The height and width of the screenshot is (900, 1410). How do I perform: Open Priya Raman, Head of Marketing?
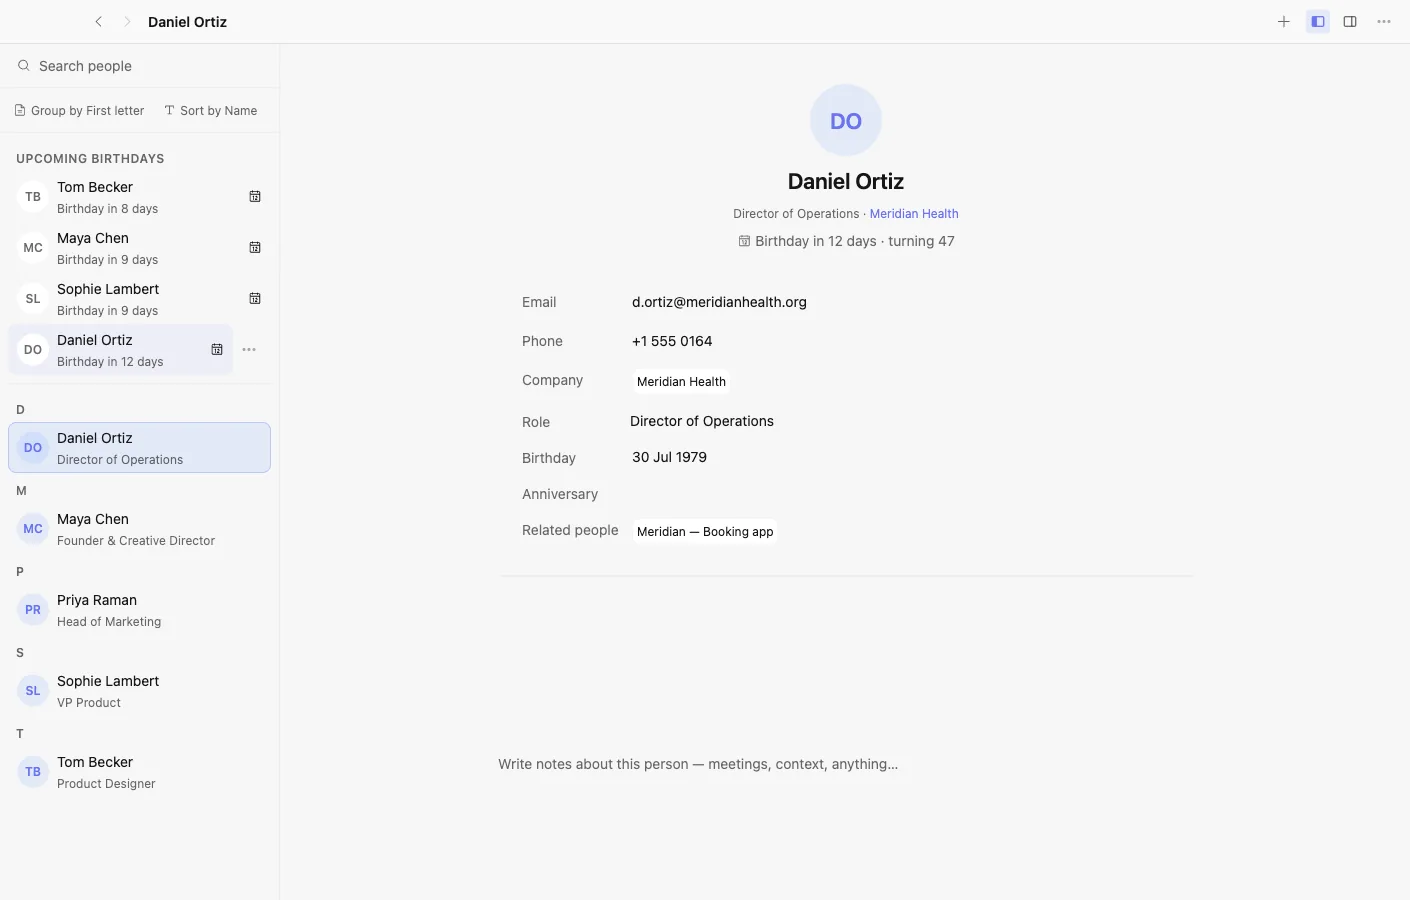[139, 610]
